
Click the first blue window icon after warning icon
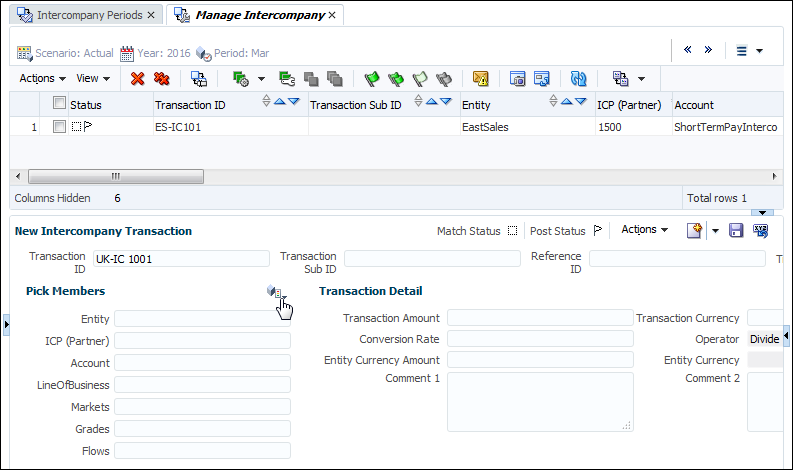tap(517, 78)
